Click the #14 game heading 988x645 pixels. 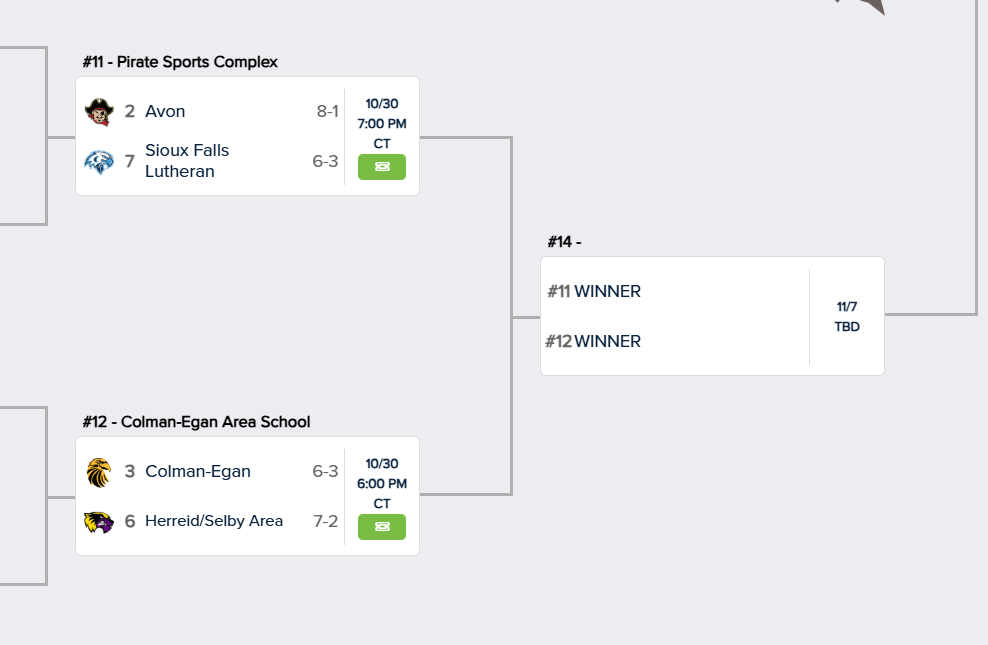pos(564,242)
